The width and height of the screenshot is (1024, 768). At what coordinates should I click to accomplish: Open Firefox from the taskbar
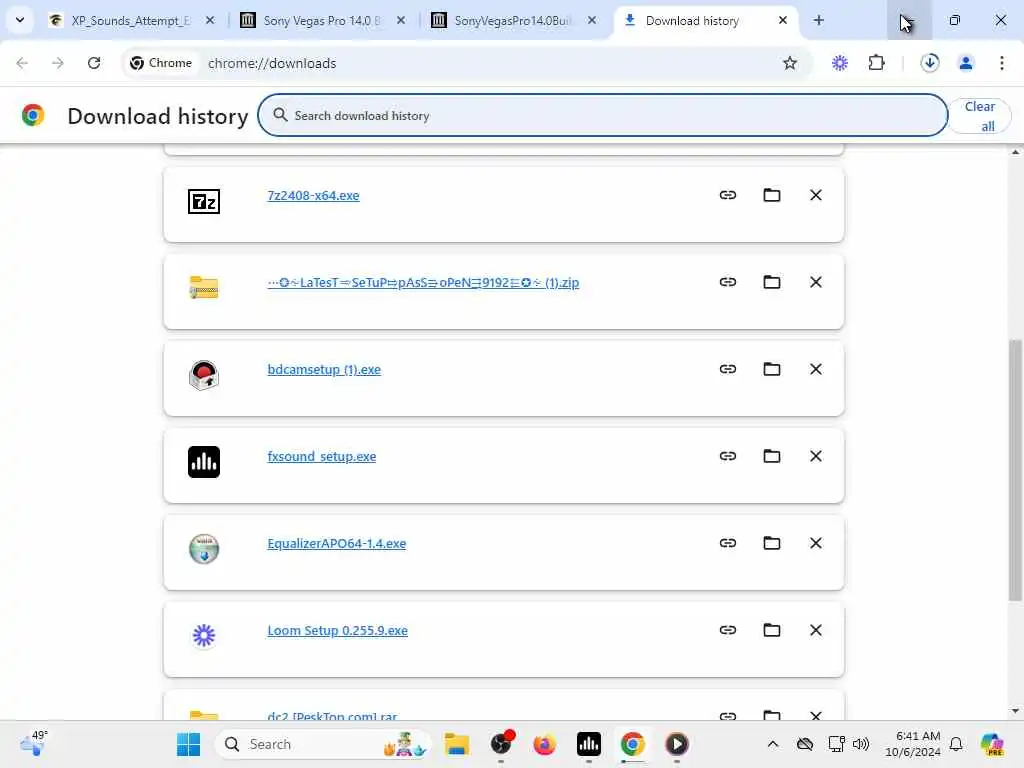point(544,744)
